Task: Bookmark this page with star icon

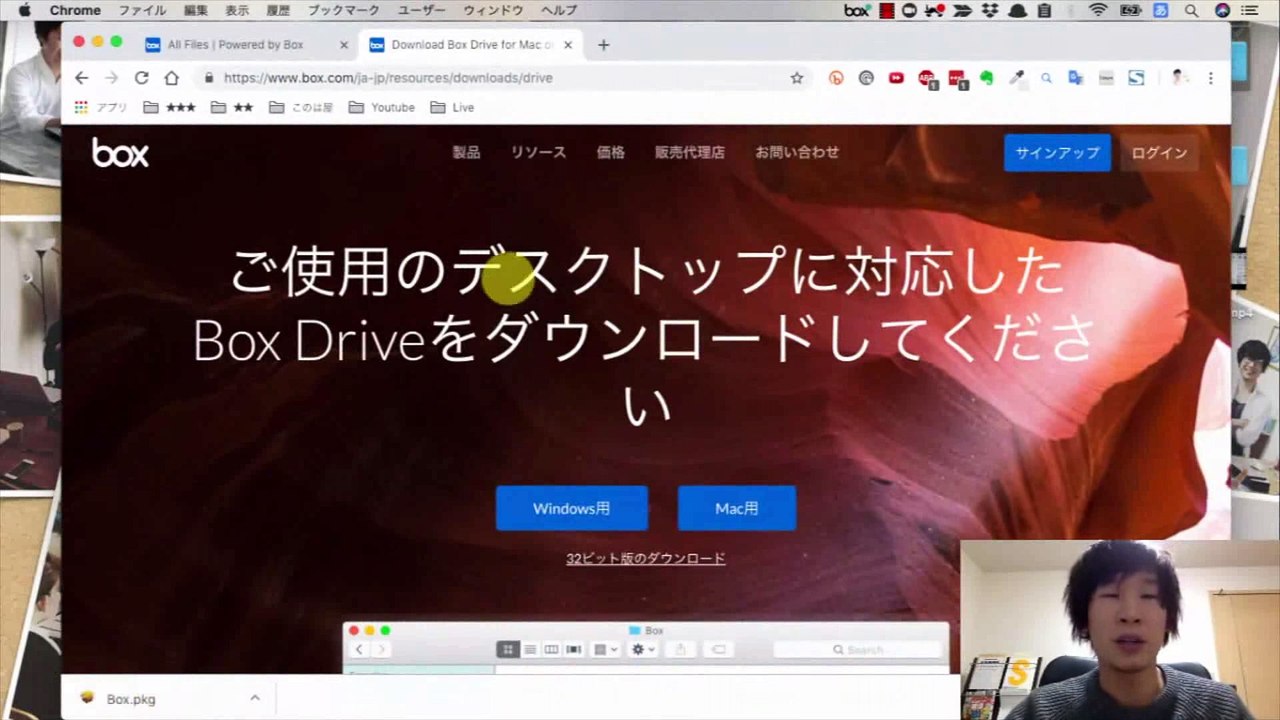Action: (x=797, y=78)
